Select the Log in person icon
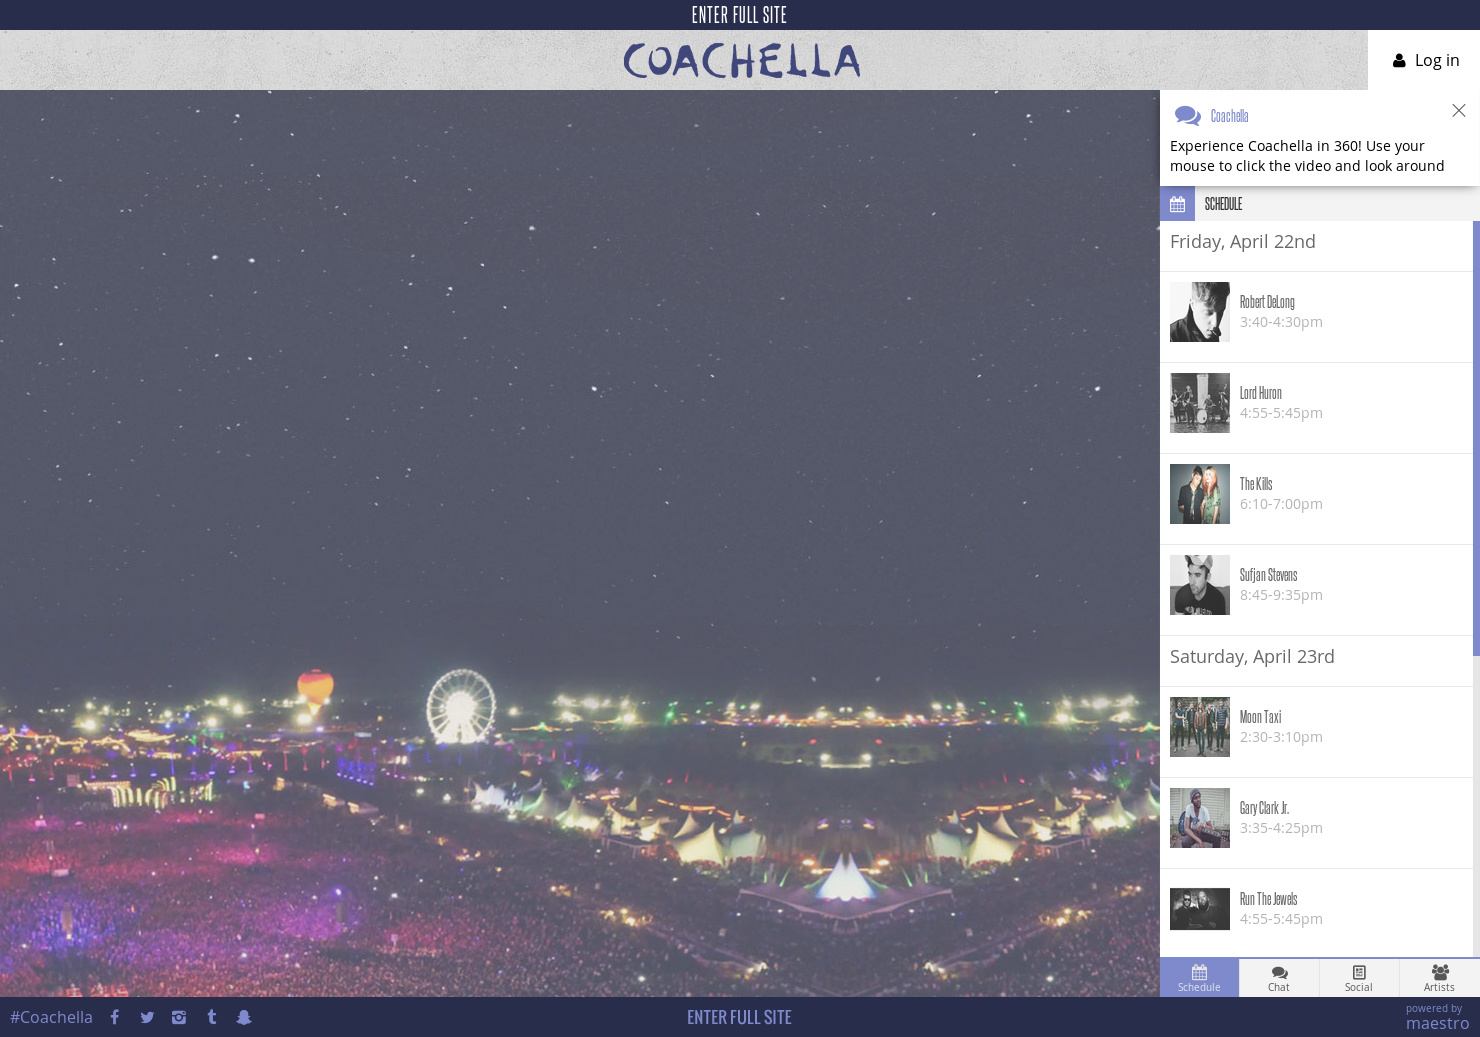The width and height of the screenshot is (1480, 1037). 1398,60
